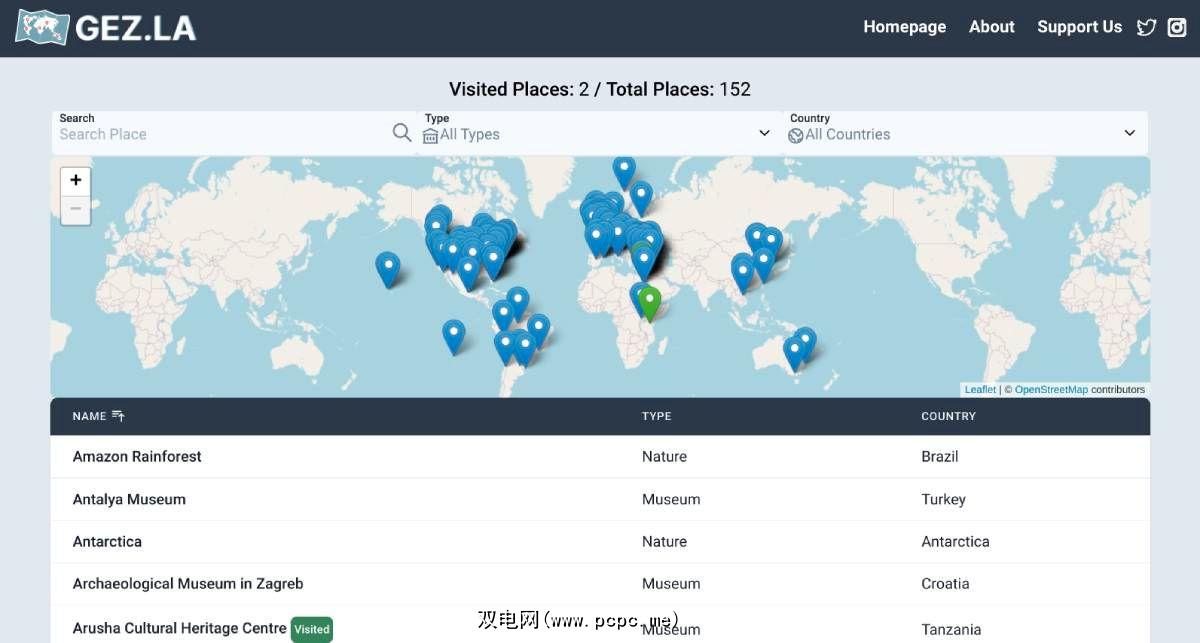Click the GEZ.LA map logo icon
The image size is (1200, 643).
pos(43,27)
